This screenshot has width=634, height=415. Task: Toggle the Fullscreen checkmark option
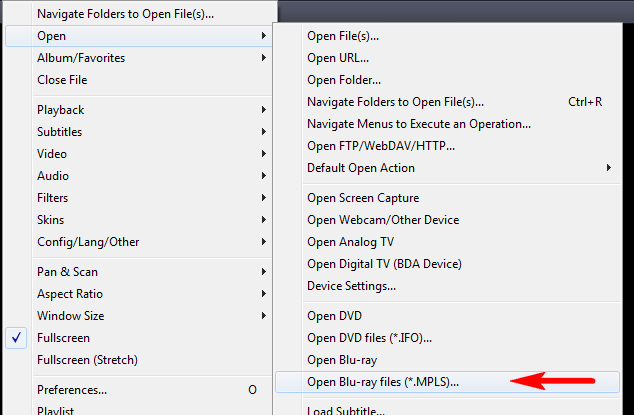138,338
